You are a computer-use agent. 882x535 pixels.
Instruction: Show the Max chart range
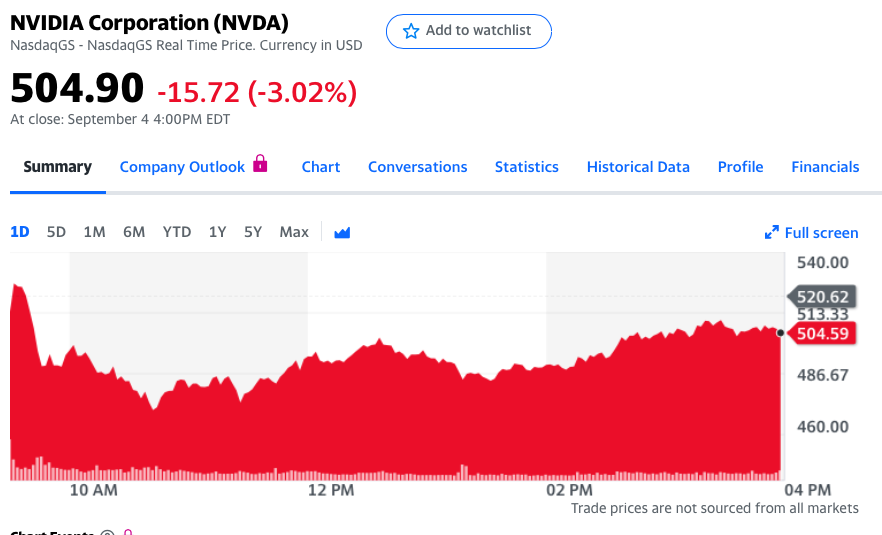coord(294,232)
